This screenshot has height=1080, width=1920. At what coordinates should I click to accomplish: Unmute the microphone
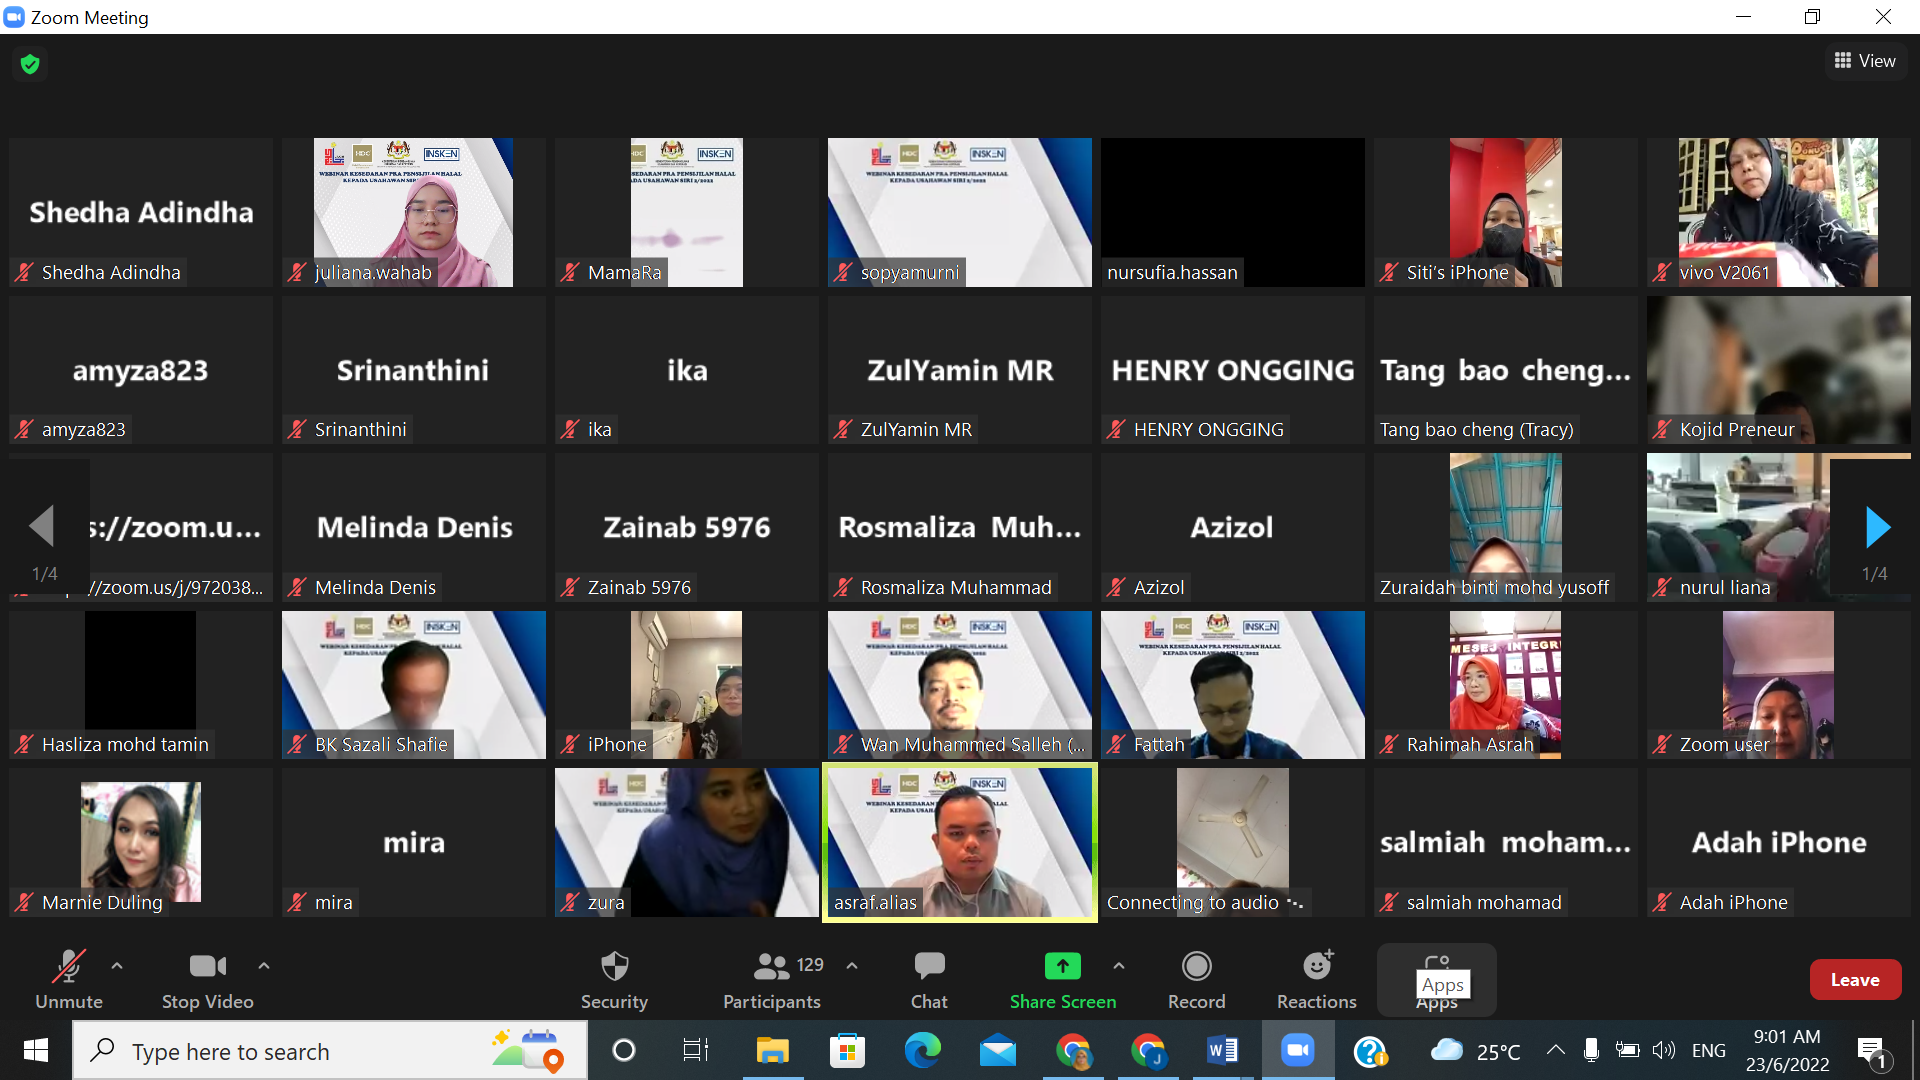(68, 967)
